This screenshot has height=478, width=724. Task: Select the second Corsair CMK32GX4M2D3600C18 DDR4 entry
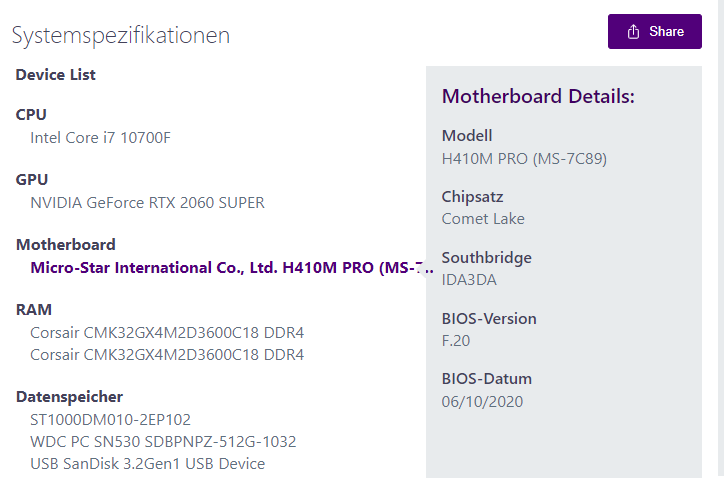(167, 354)
